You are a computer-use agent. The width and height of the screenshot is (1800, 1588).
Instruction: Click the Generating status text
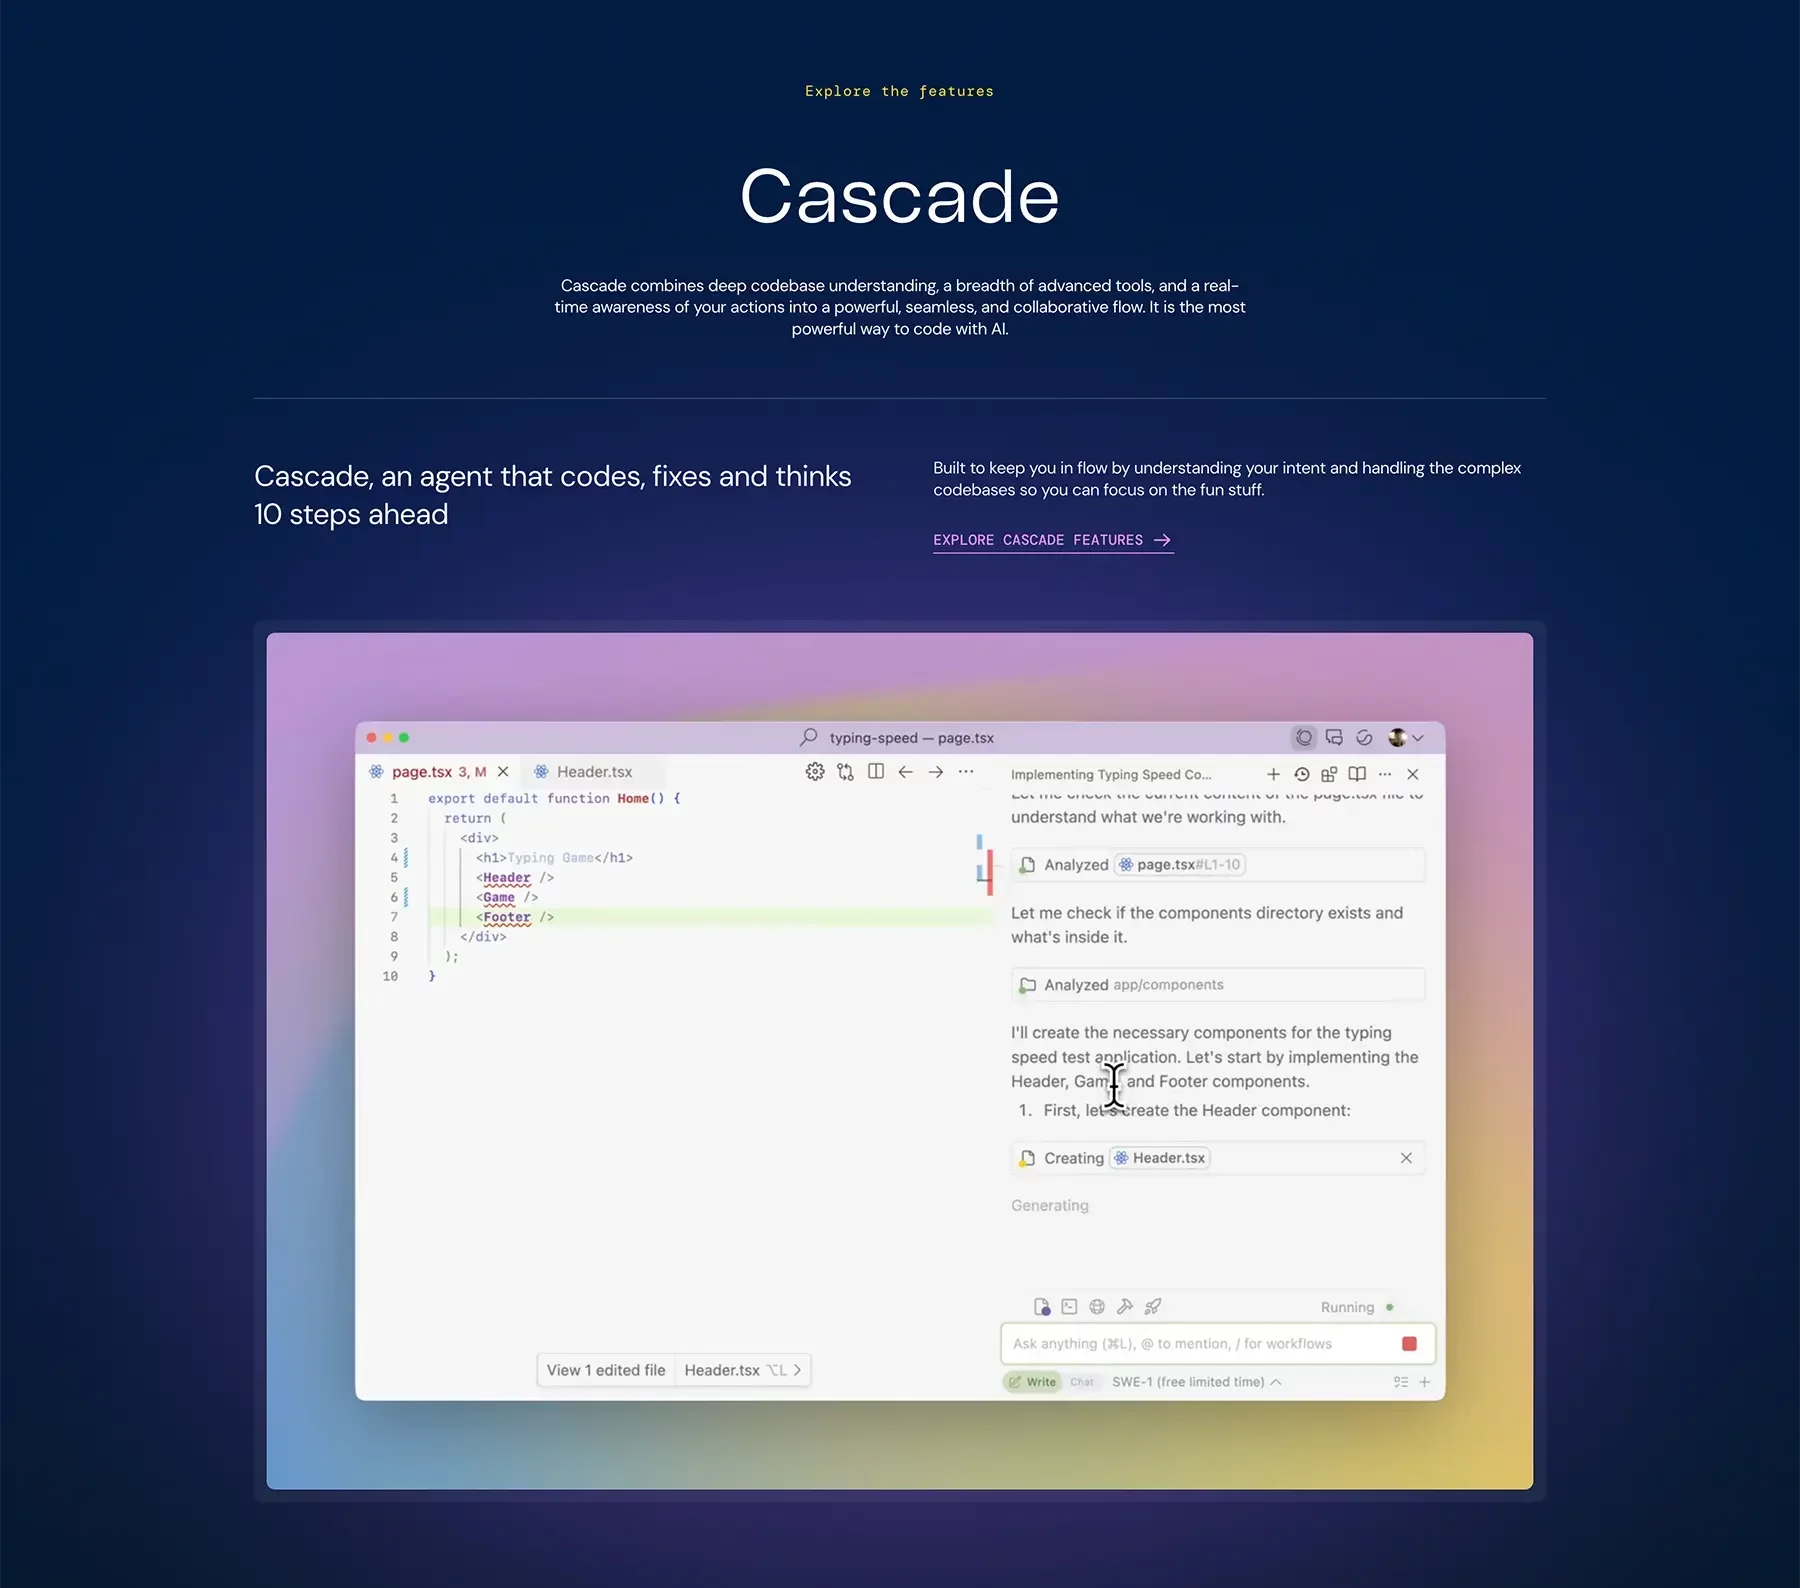(x=1049, y=1206)
